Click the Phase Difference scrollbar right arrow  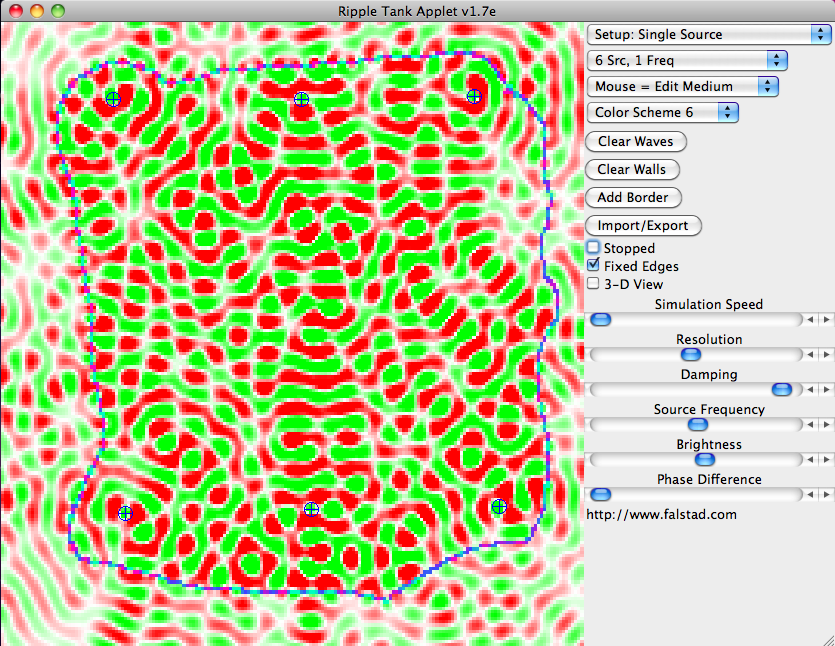tap(826, 495)
